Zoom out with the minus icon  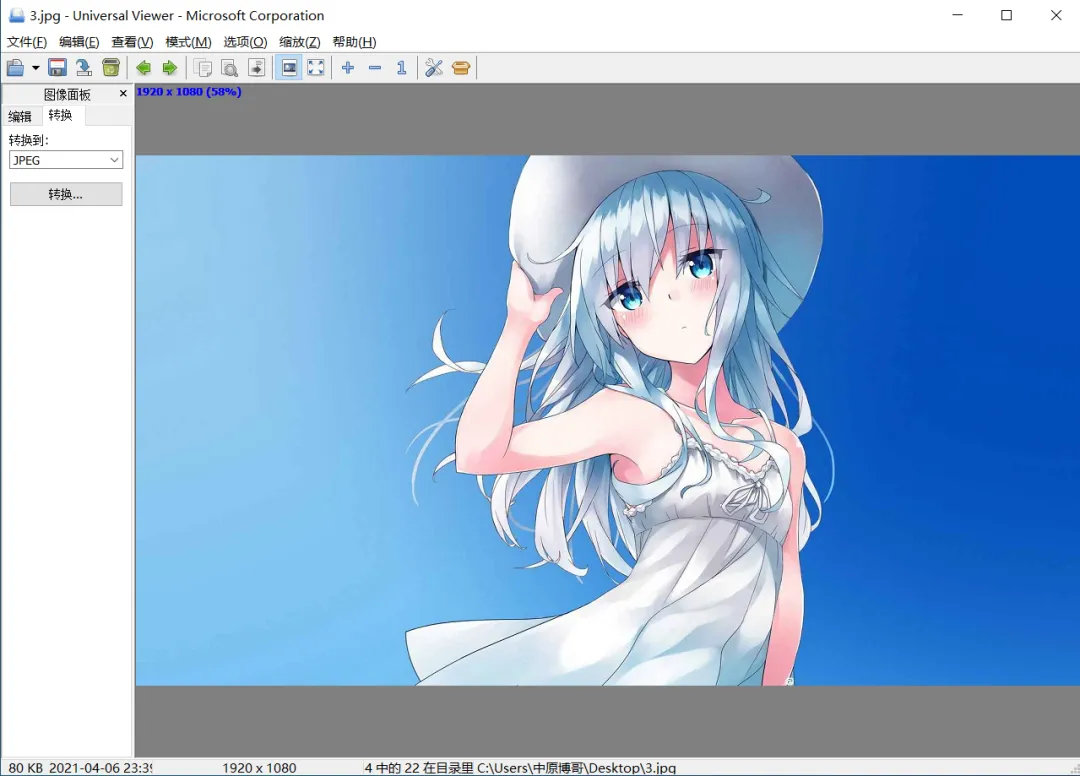click(375, 67)
